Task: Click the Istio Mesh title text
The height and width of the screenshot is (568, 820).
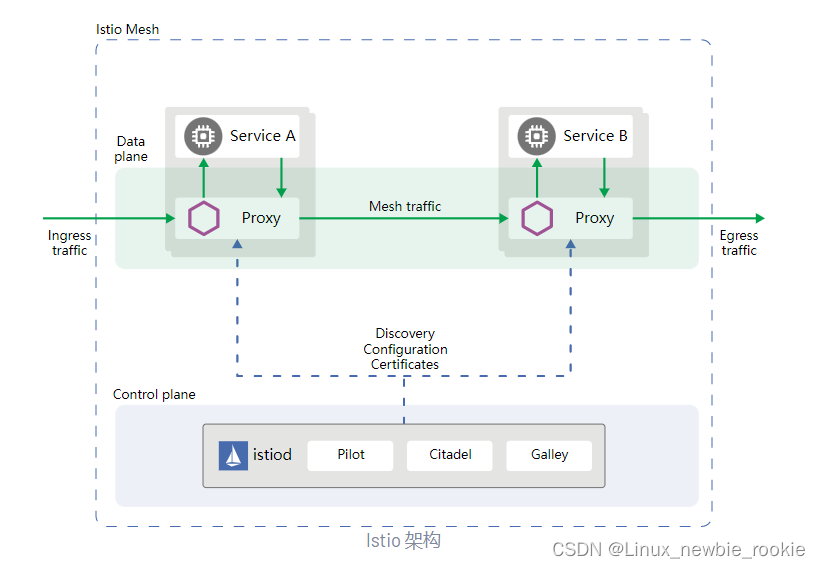Action: 127,29
